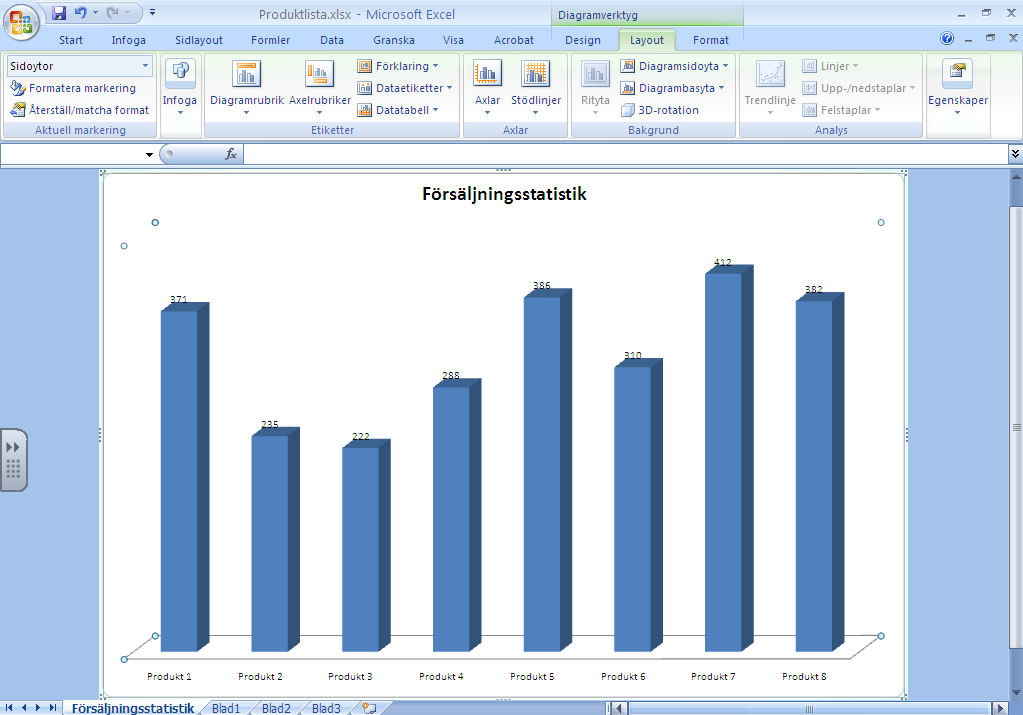Click Formatera markering

[x=74, y=88]
